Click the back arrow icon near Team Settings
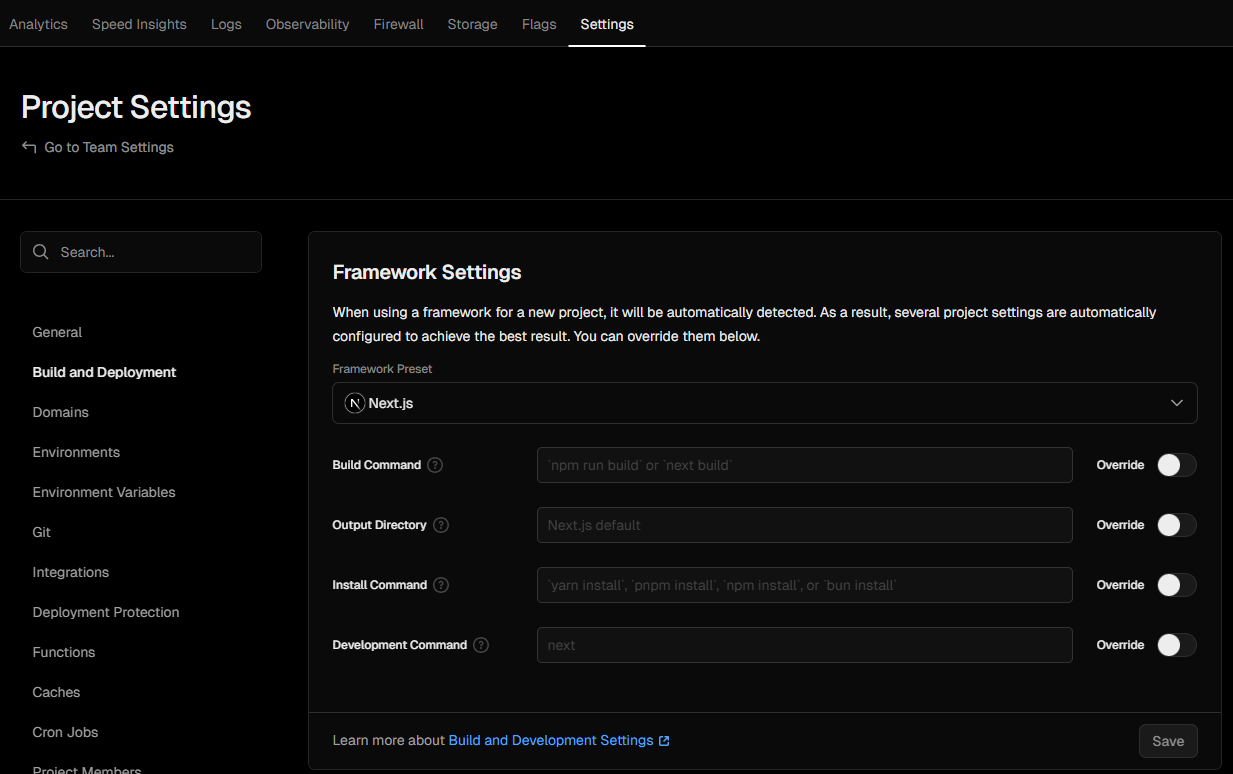 coord(29,147)
